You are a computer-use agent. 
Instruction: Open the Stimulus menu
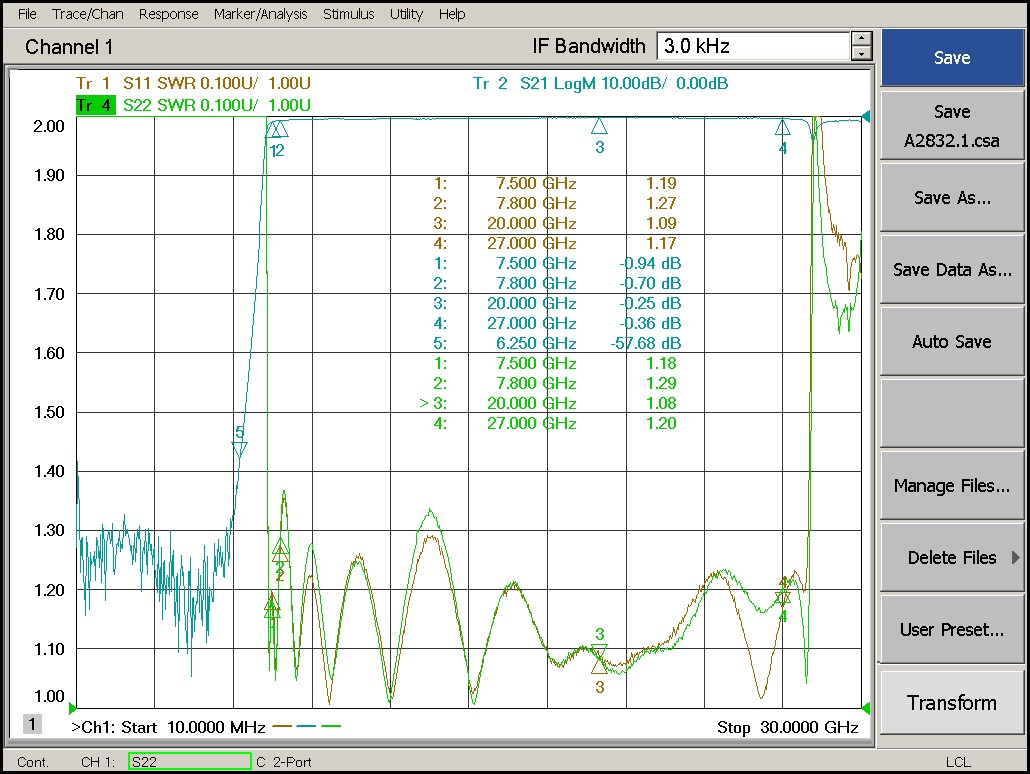coord(348,14)
